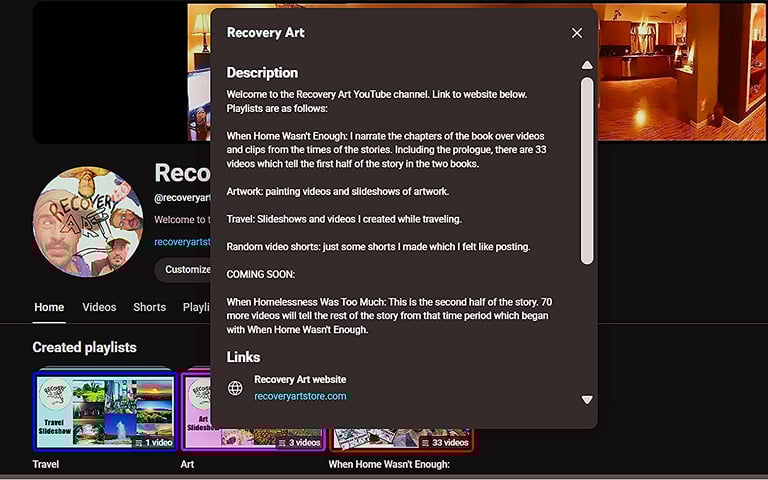The height and width of the screenshot is (480, 768).
Task: Click the 'Travel: Slideshows and videos' line
Action: coord(344,219)
